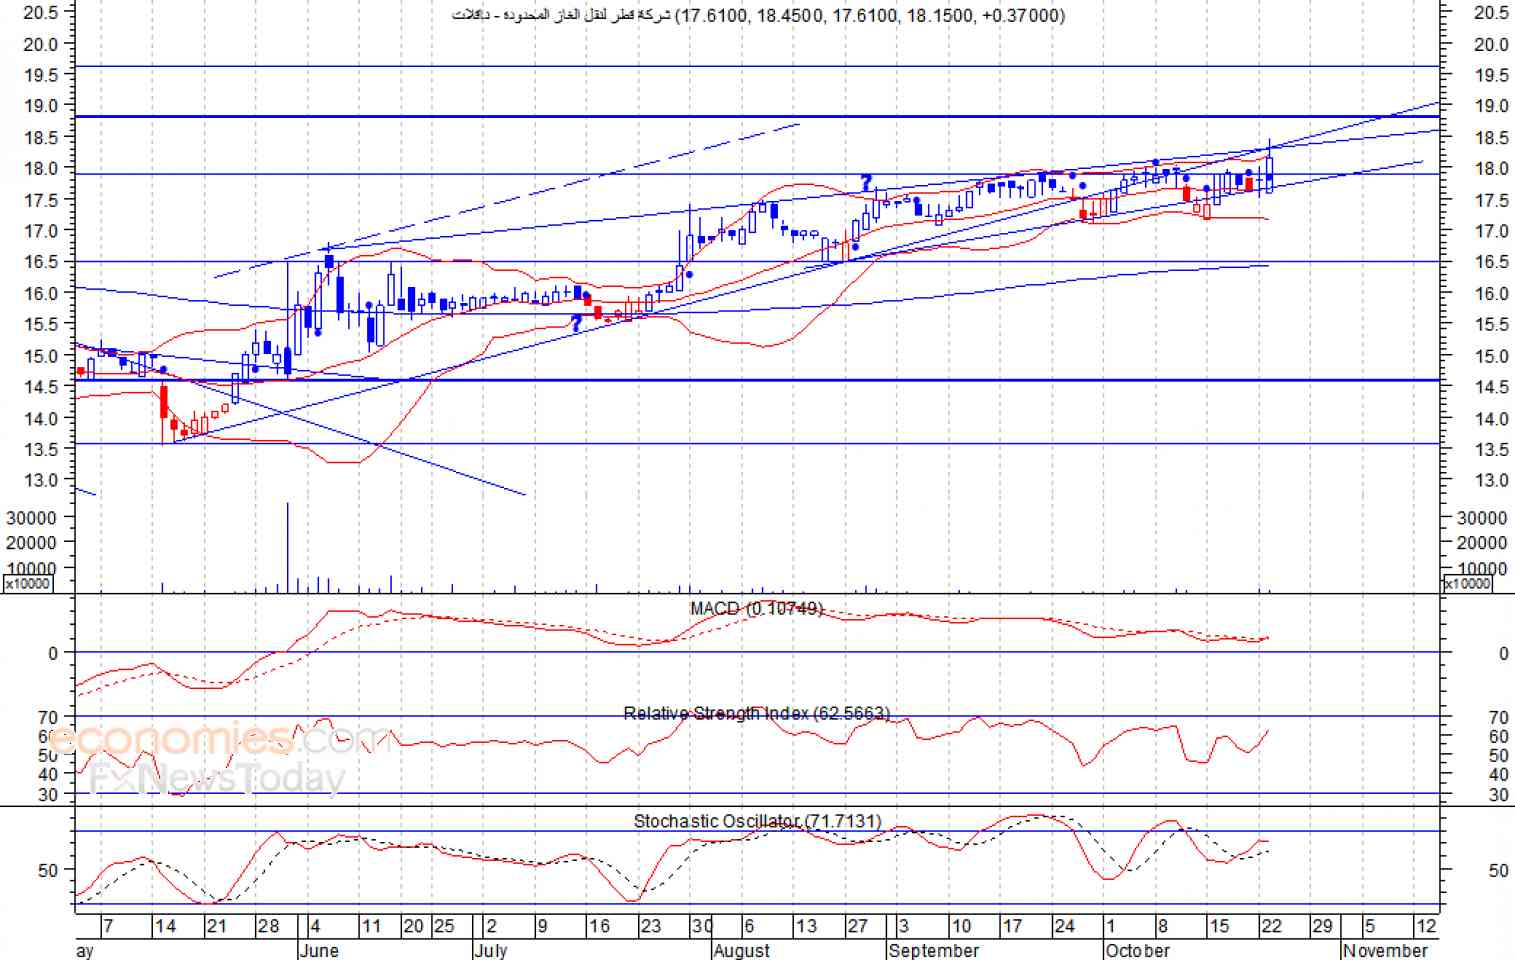Screen dimensions: 1515x960
Task: Click the Stochastic 50 level label on the right axis
Action: pyautogui.click(x=1498, y=871)
